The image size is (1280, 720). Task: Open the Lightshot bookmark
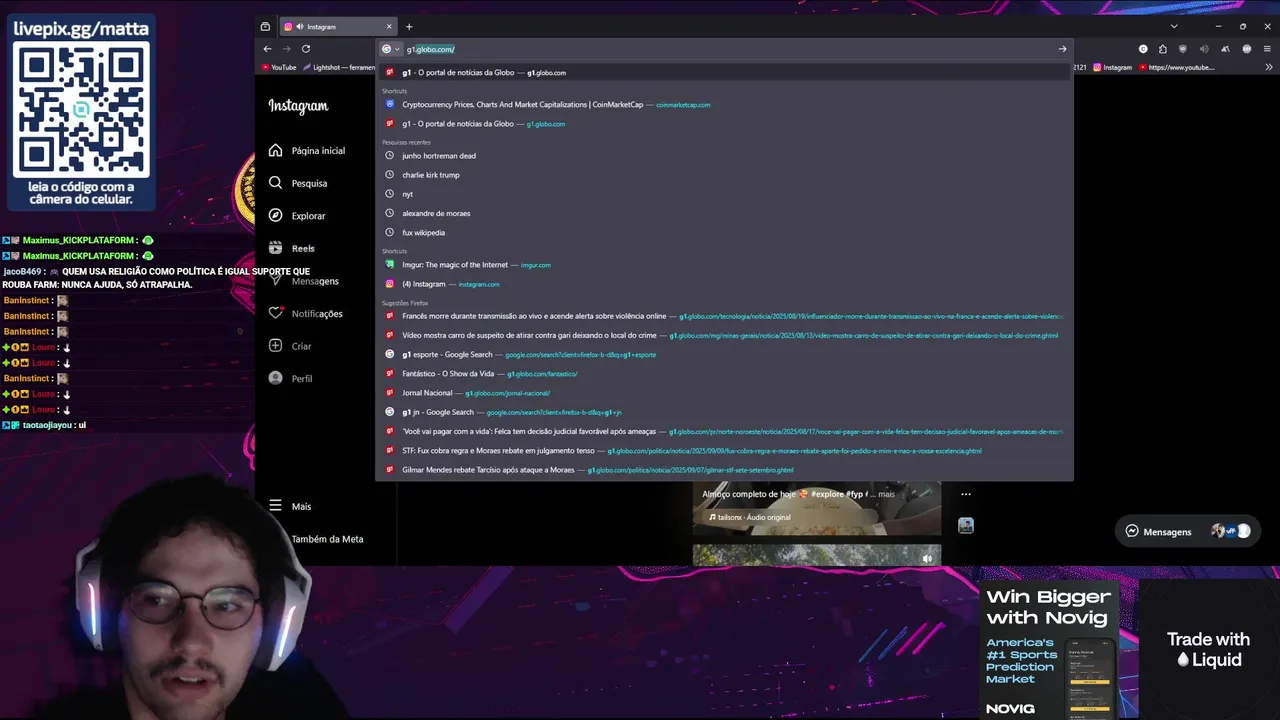click(340, 68)
